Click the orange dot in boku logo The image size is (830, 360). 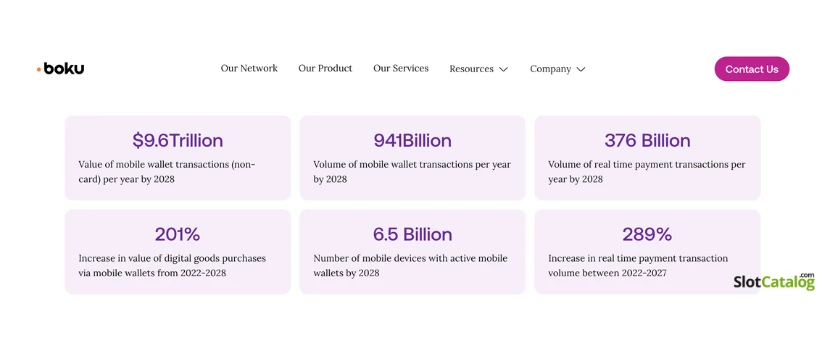click(x=39, y=69)
